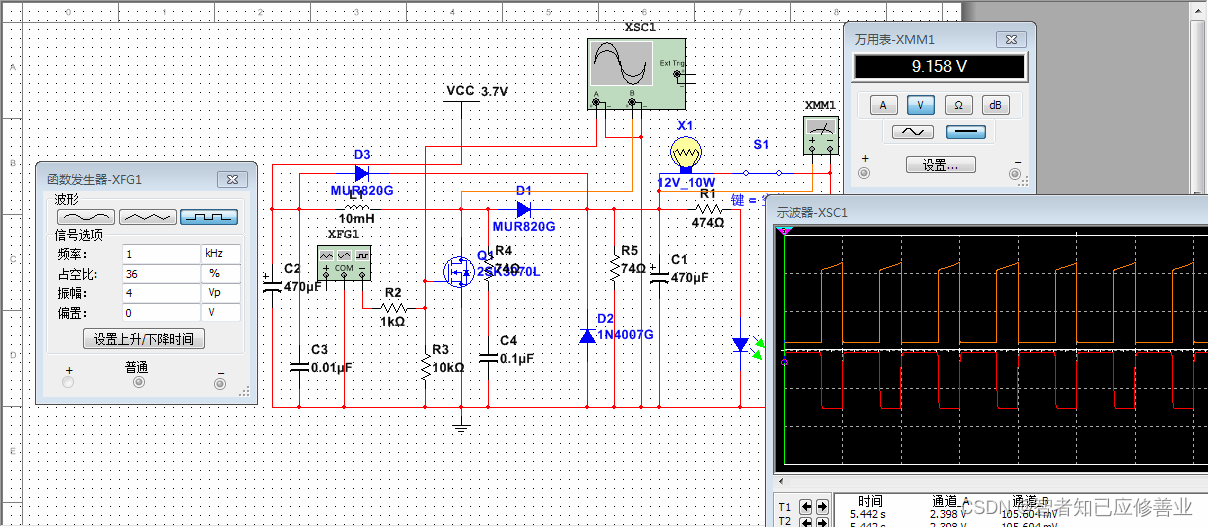The height and width of the screenshot is (527, 1208).
Task: Click the VCC 3.7V supply label
Action: [477, 91]
